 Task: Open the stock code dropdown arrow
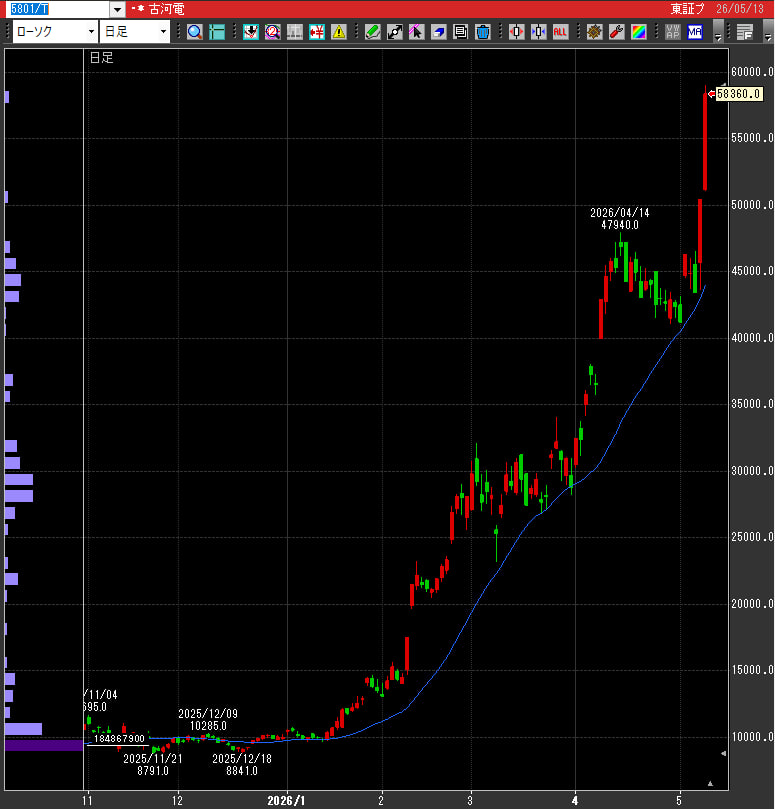tap(118, 9)
